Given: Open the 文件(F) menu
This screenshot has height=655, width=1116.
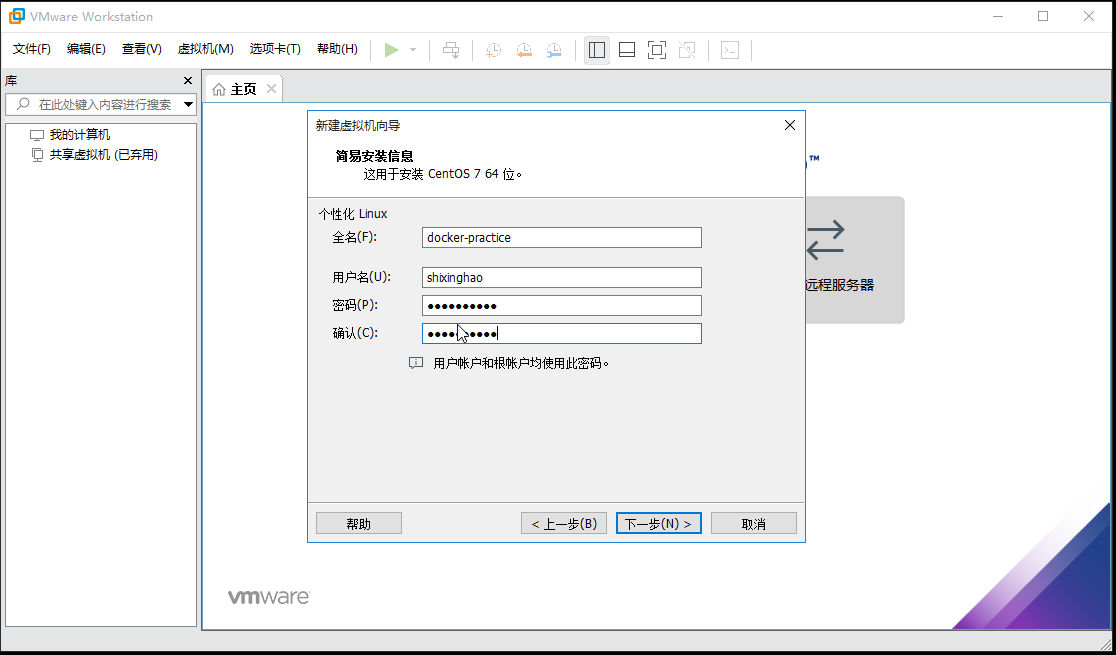Looking at the screenshot, I should coord(32,49).
